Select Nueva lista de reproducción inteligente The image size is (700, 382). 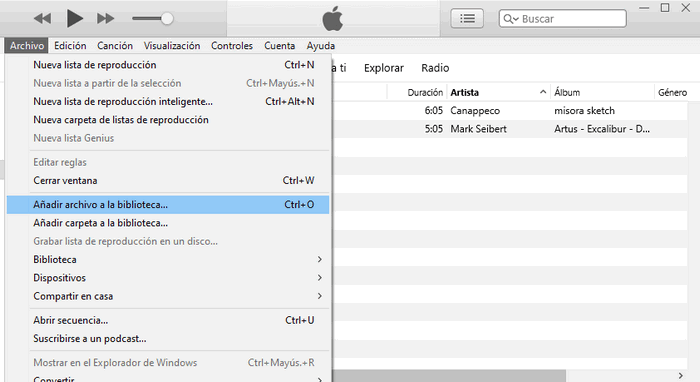(x=168, y=102)
